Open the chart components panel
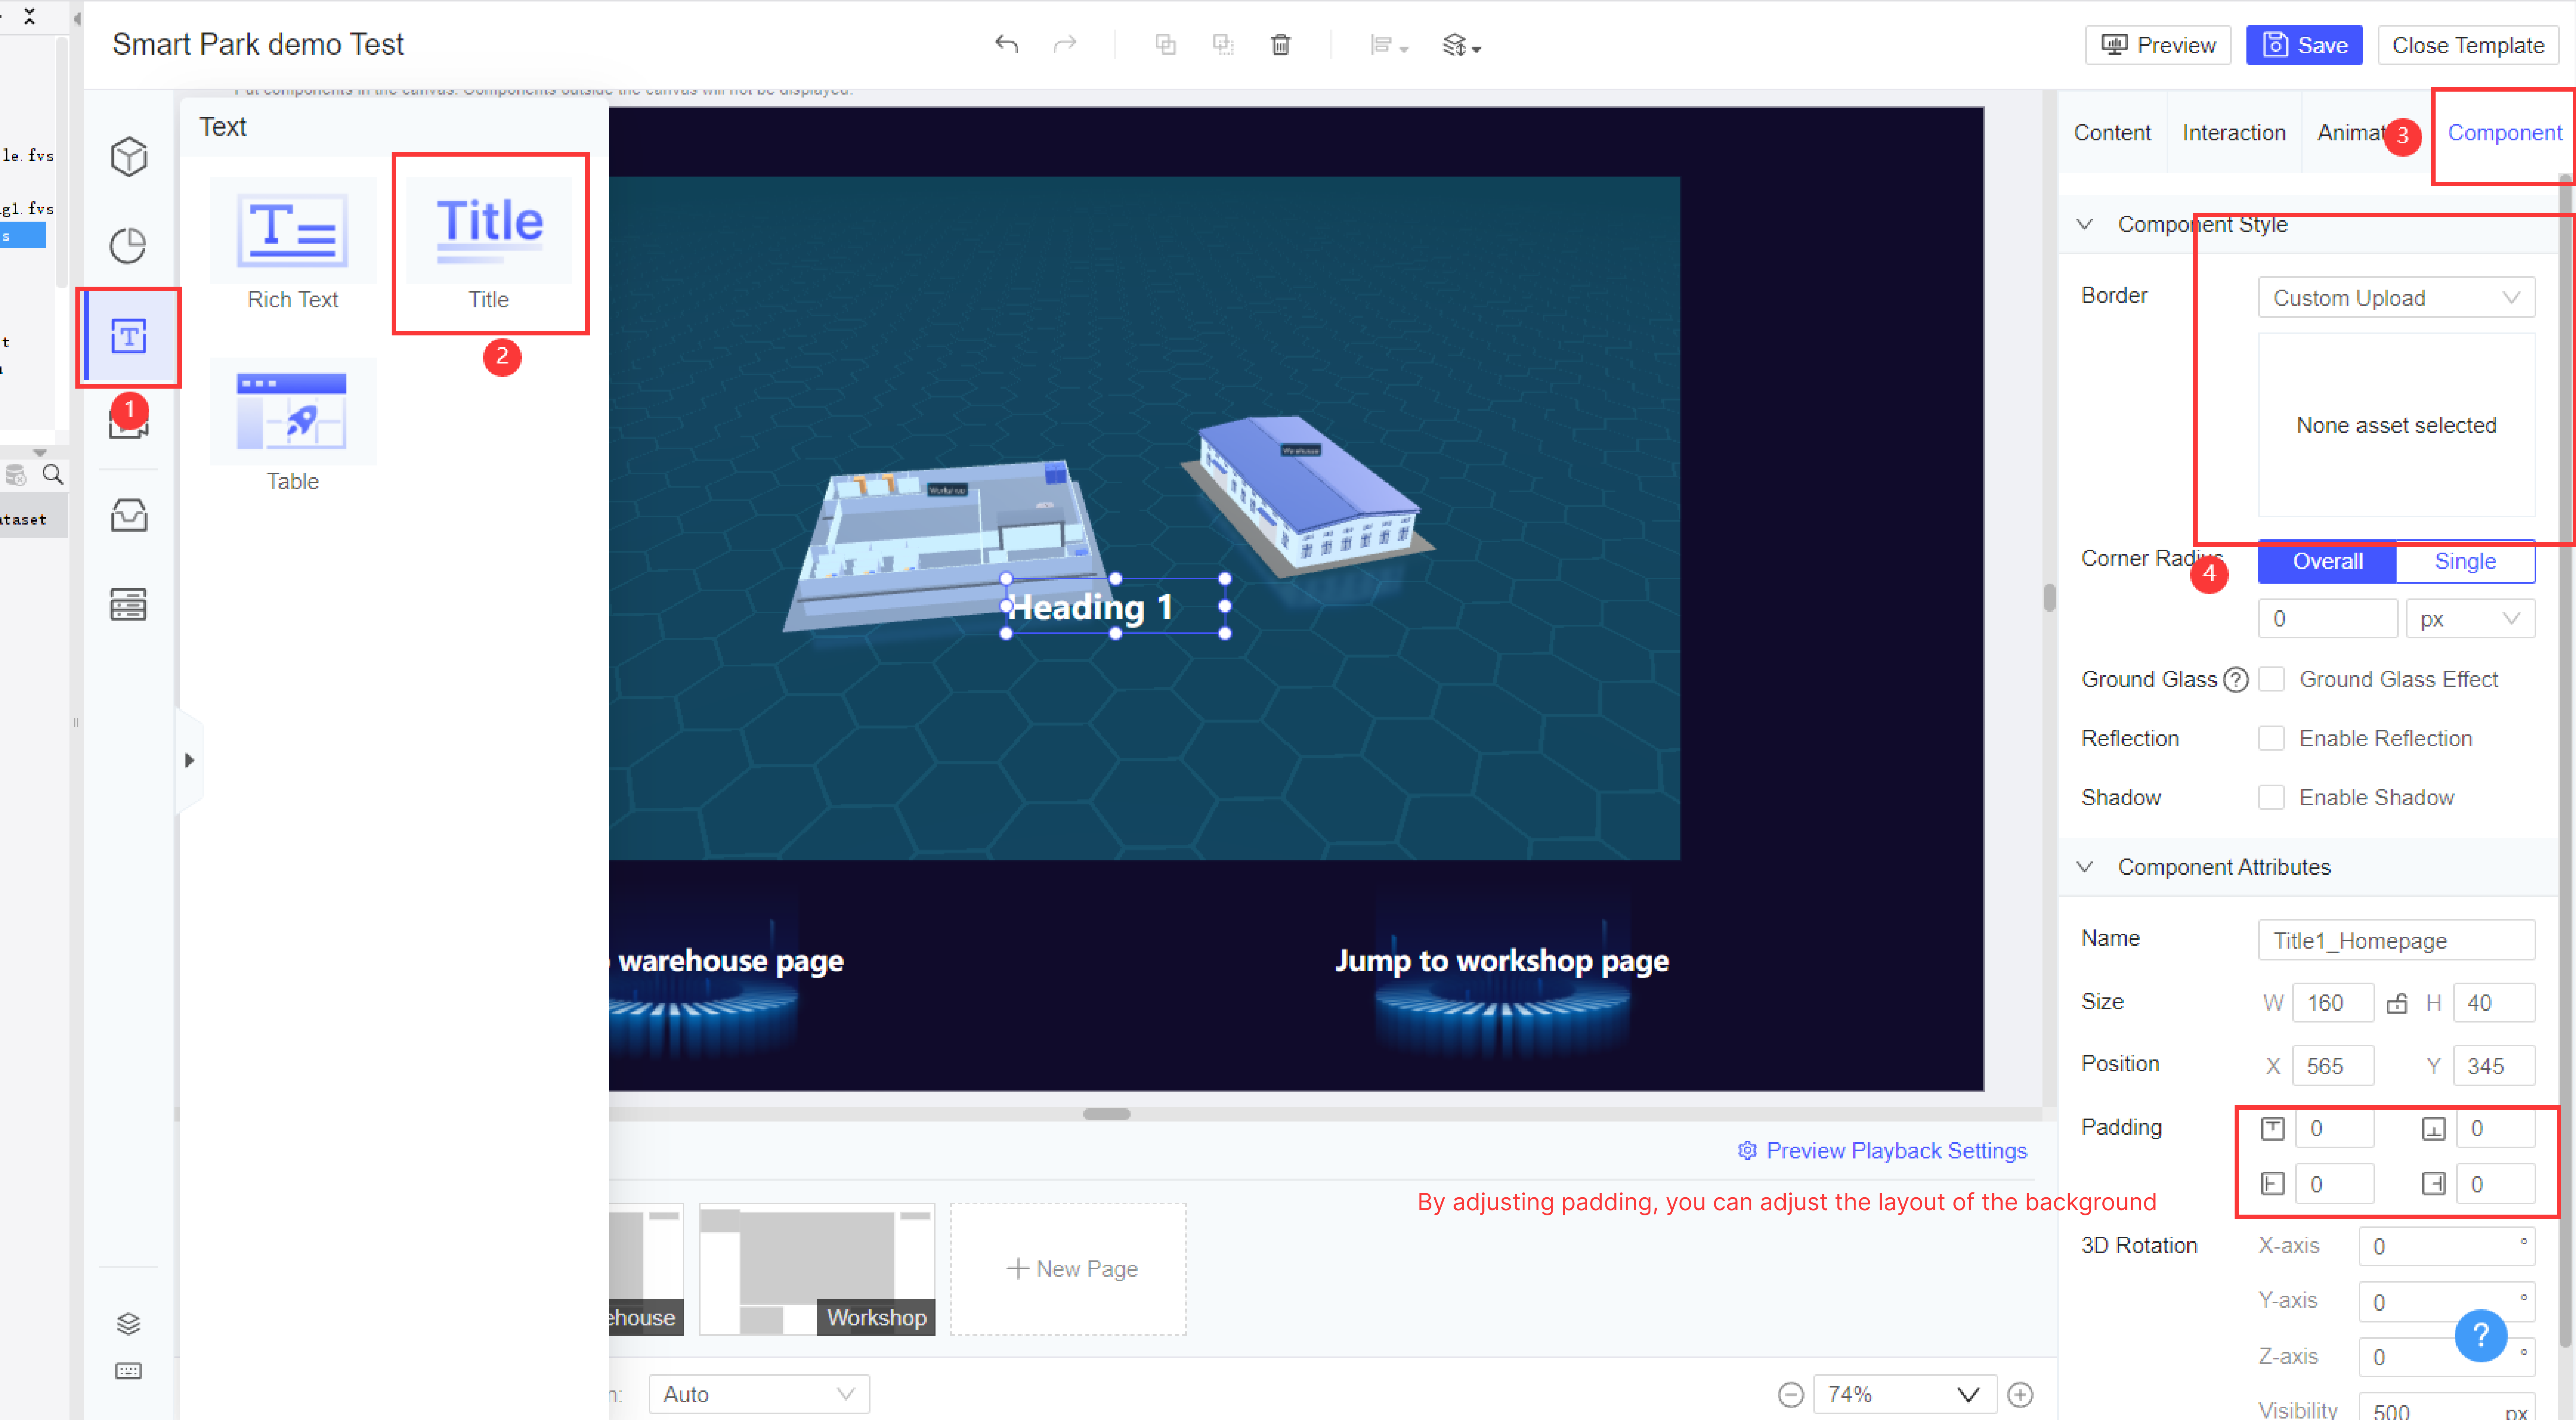 click(x=128, y=245)
